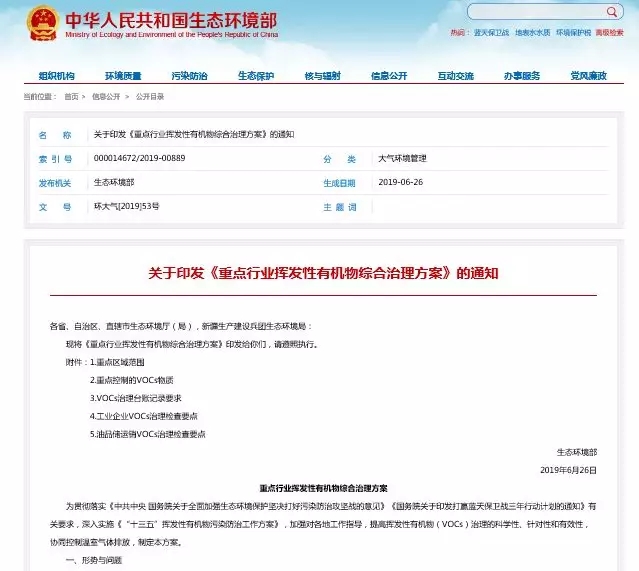Click the national emblem logo

(x=42, y=23)
